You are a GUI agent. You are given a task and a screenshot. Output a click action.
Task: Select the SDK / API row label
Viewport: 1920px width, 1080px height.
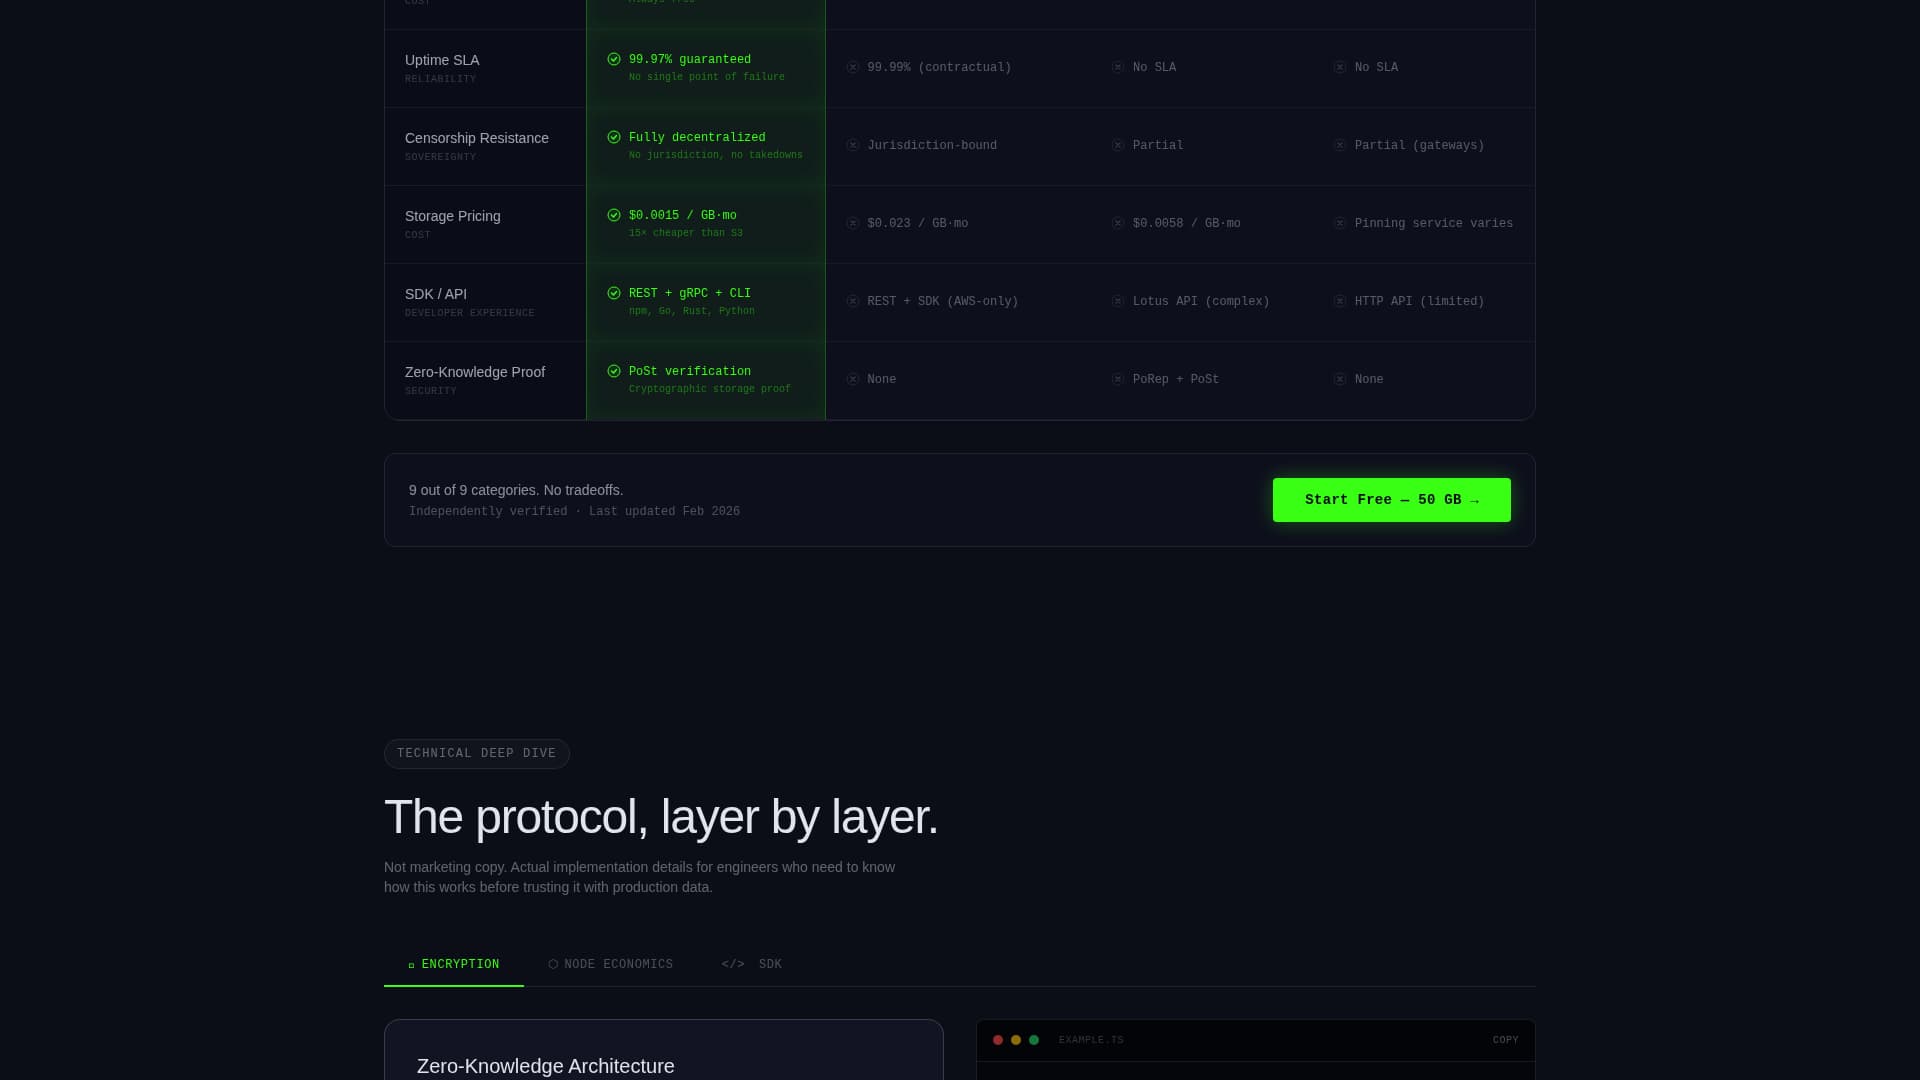(x=436, y=294)
